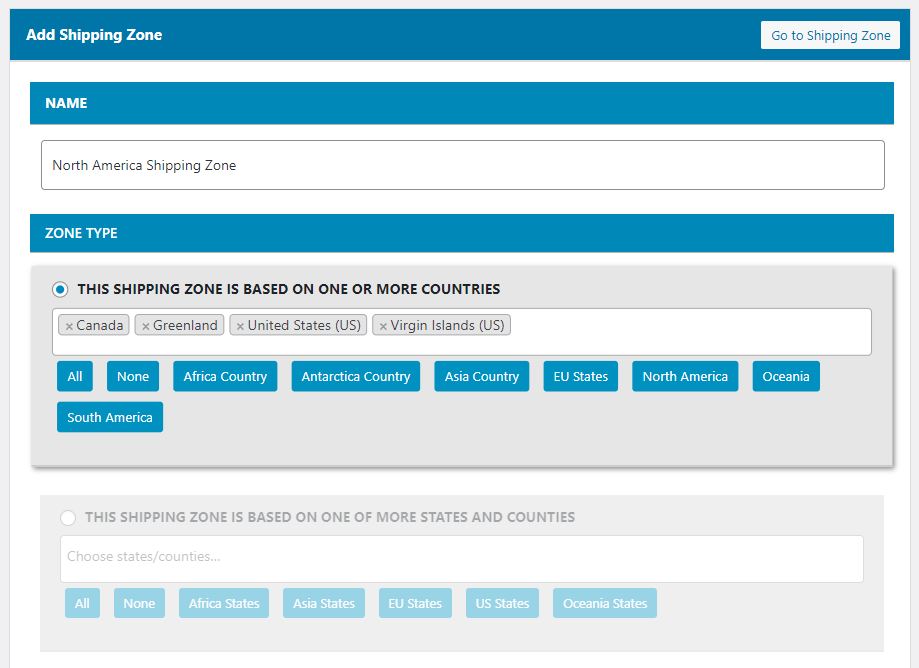Add Asia States group
Viewport: 919px width, 668px height.
(324, 603)
